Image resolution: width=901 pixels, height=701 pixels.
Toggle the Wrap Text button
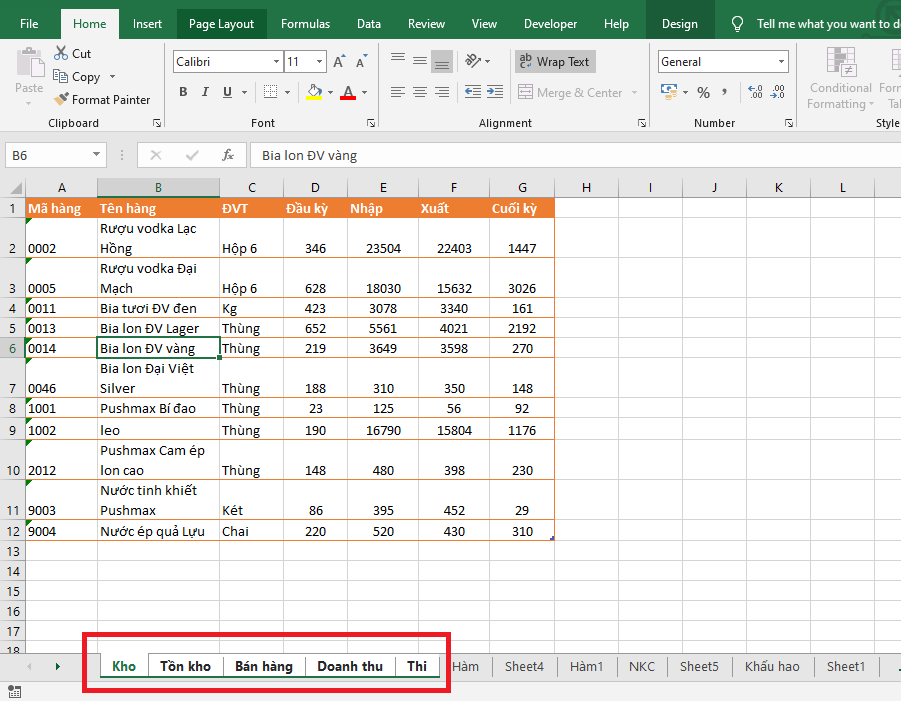(554, 62)
